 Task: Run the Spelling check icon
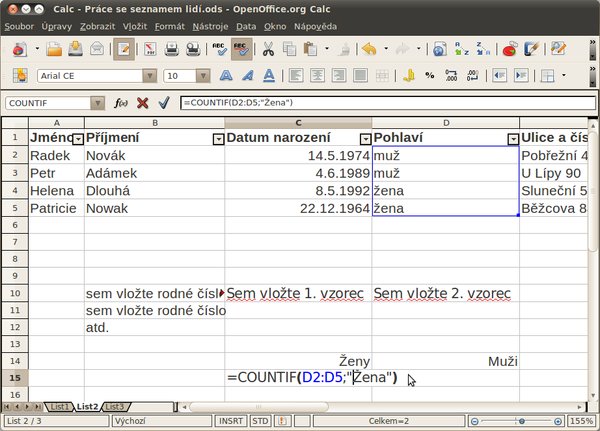click(x=219, y=49)
